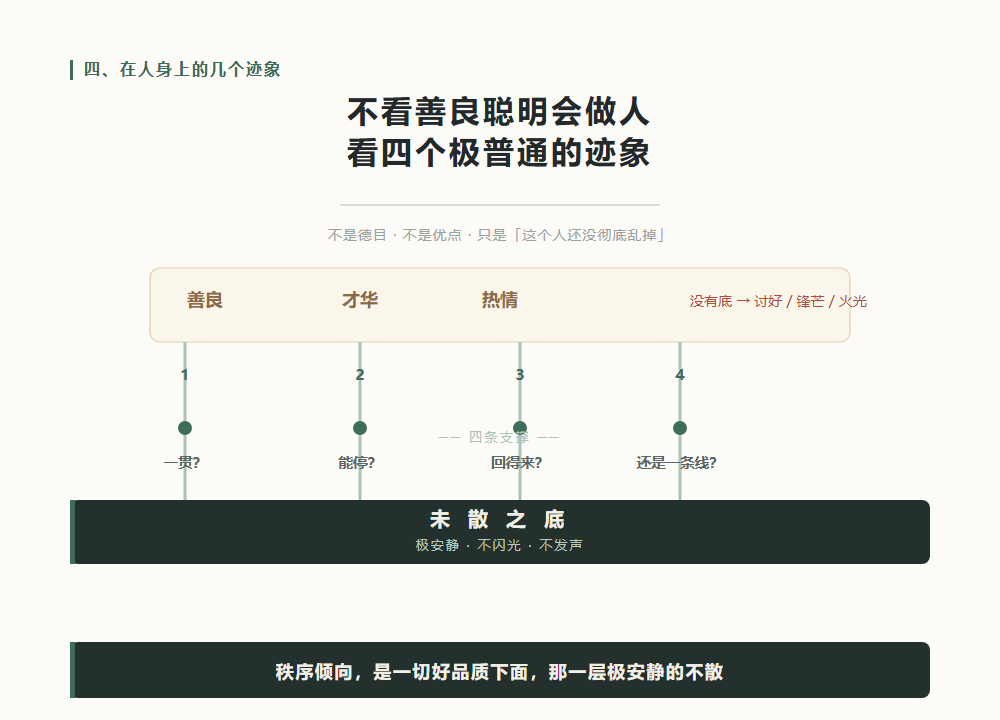Select the "才华" label

(x=360, y=300)
